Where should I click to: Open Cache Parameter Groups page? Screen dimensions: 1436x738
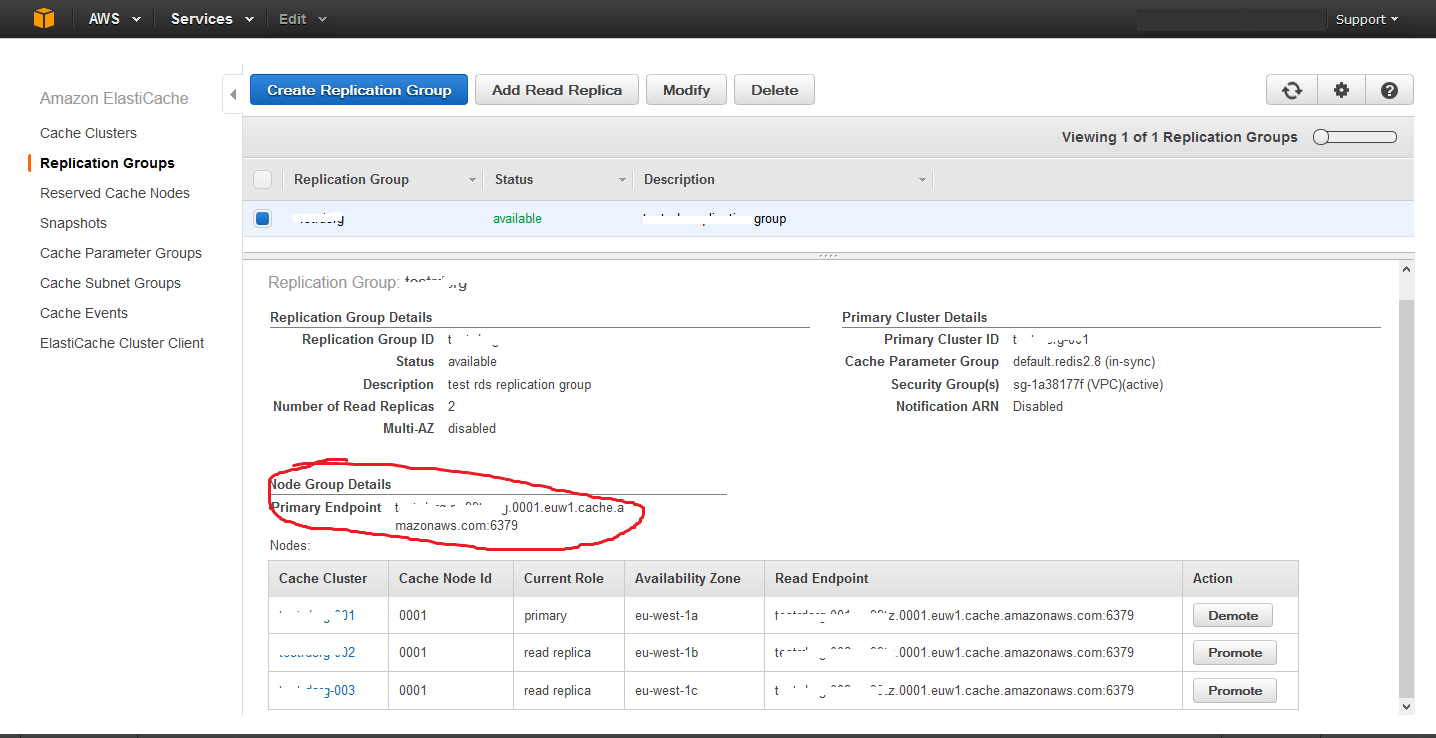pos(121,253)
